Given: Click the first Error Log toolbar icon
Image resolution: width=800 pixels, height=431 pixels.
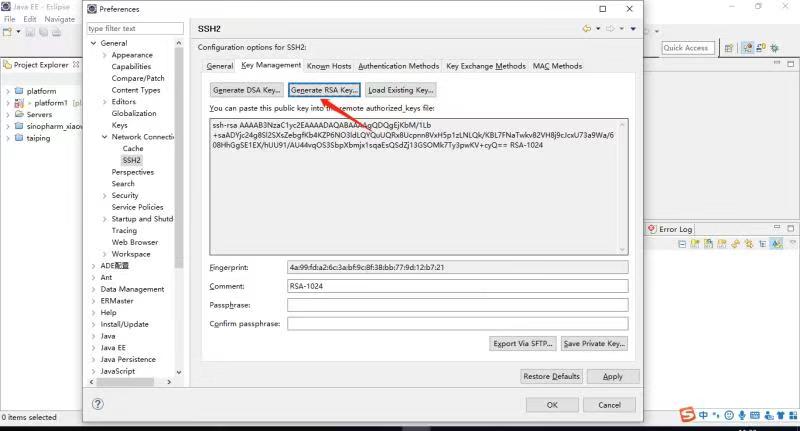Looking at the screenshot, I should click(682, 244).
